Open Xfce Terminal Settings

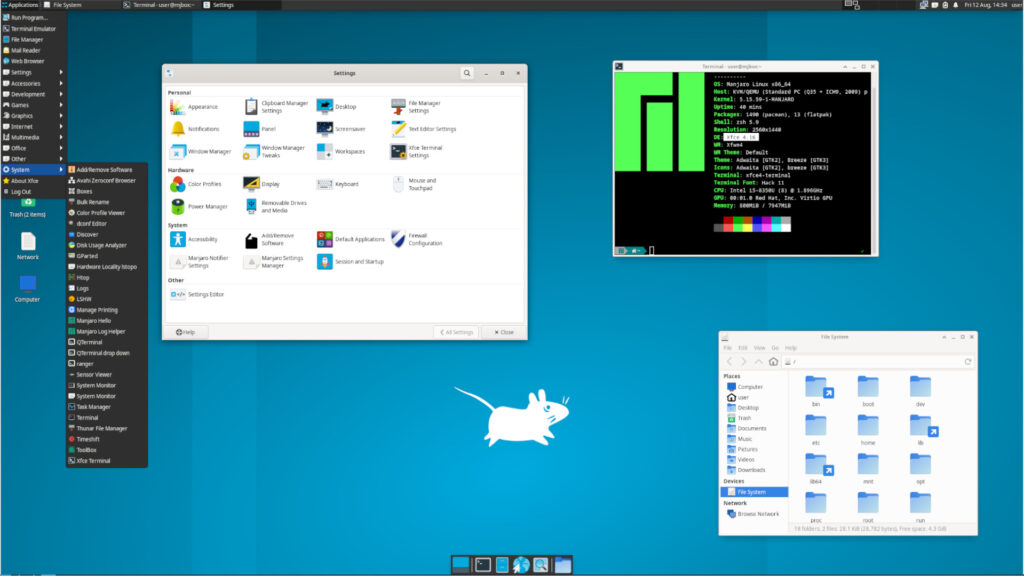[x=420, y=150]
